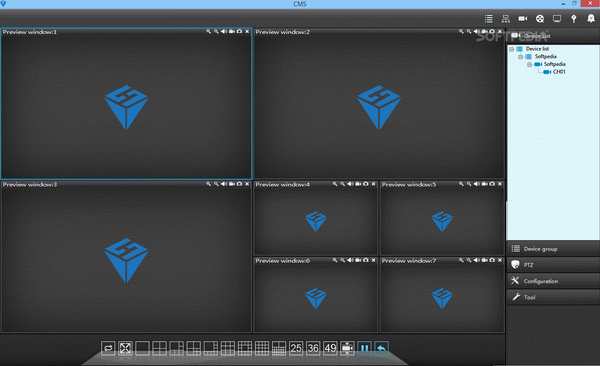600x366 pixels.
Task: Toggle recording camera in Preview window:1
Action: [x=232, y=31]
